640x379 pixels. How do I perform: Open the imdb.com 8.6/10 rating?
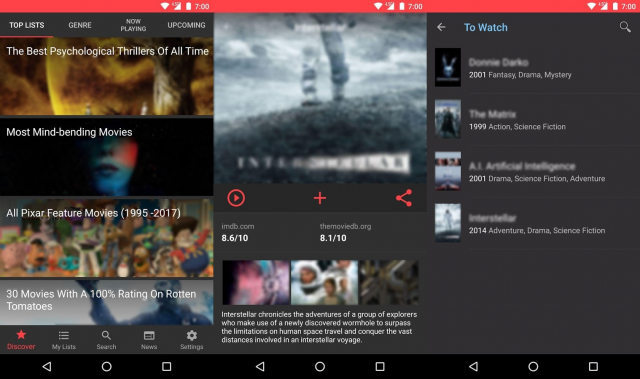238,233
